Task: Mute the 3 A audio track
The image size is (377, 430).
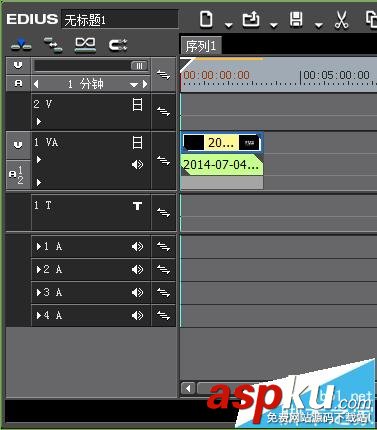Action: [137, 292]
